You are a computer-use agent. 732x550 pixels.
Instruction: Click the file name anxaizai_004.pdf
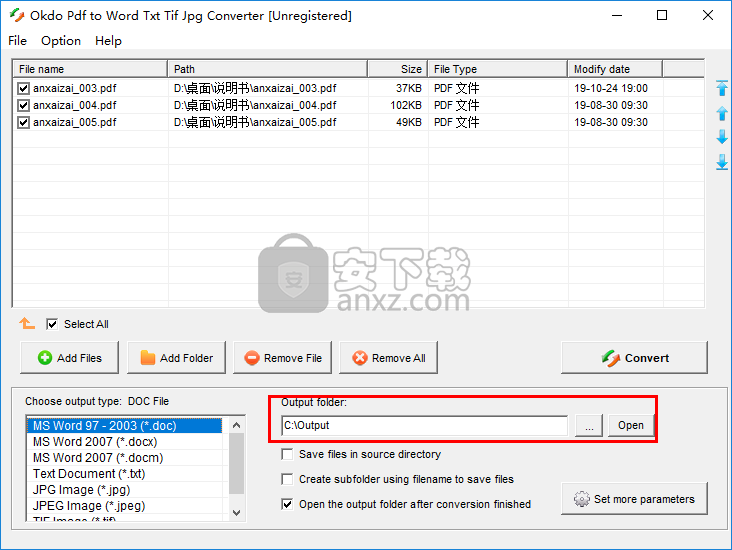(75, 106)
